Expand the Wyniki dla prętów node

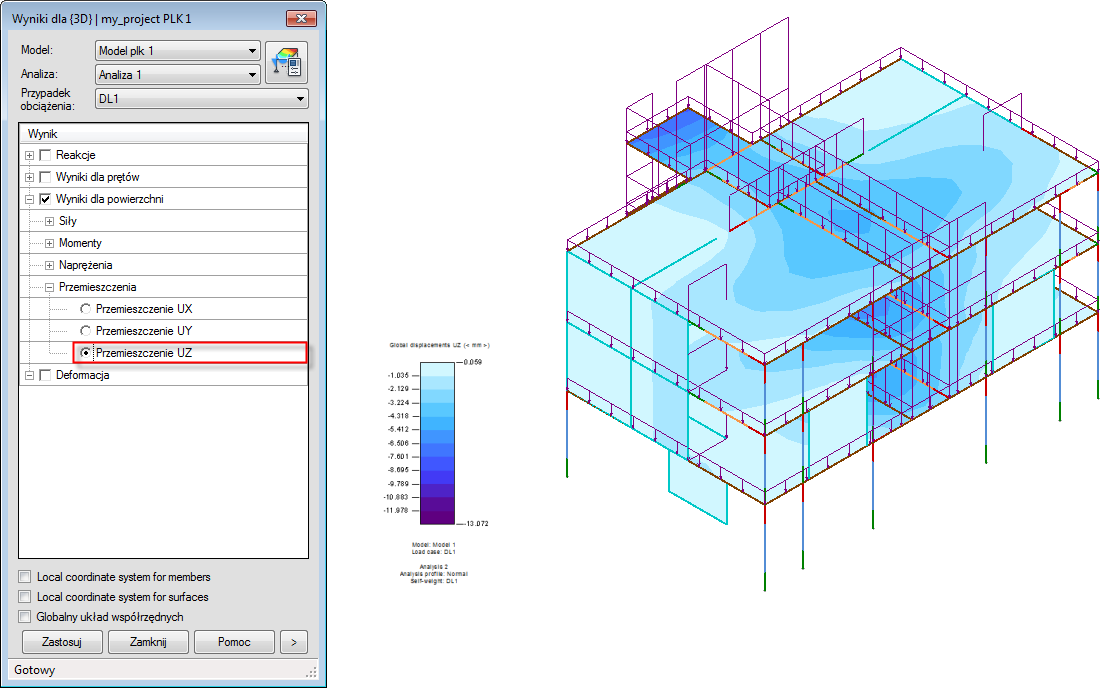[x=29, y=177]
